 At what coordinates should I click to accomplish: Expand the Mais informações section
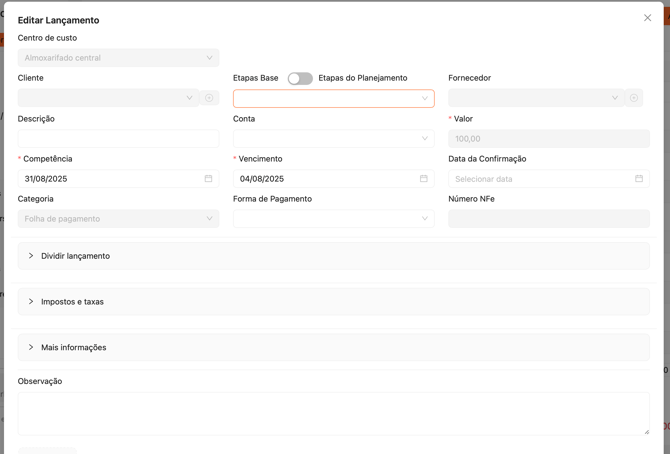pos(74,347)
